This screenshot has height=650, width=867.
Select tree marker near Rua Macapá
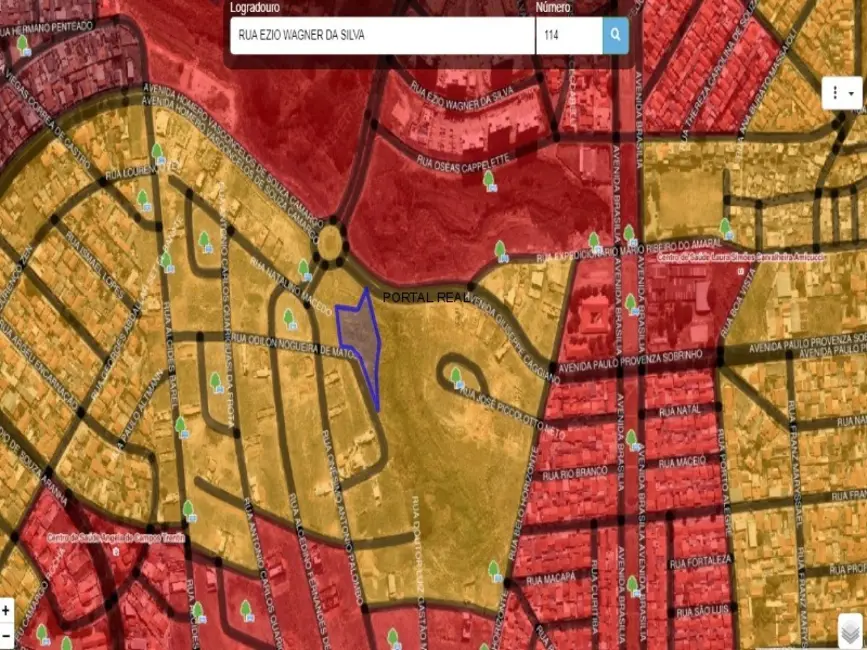point(493,570)
